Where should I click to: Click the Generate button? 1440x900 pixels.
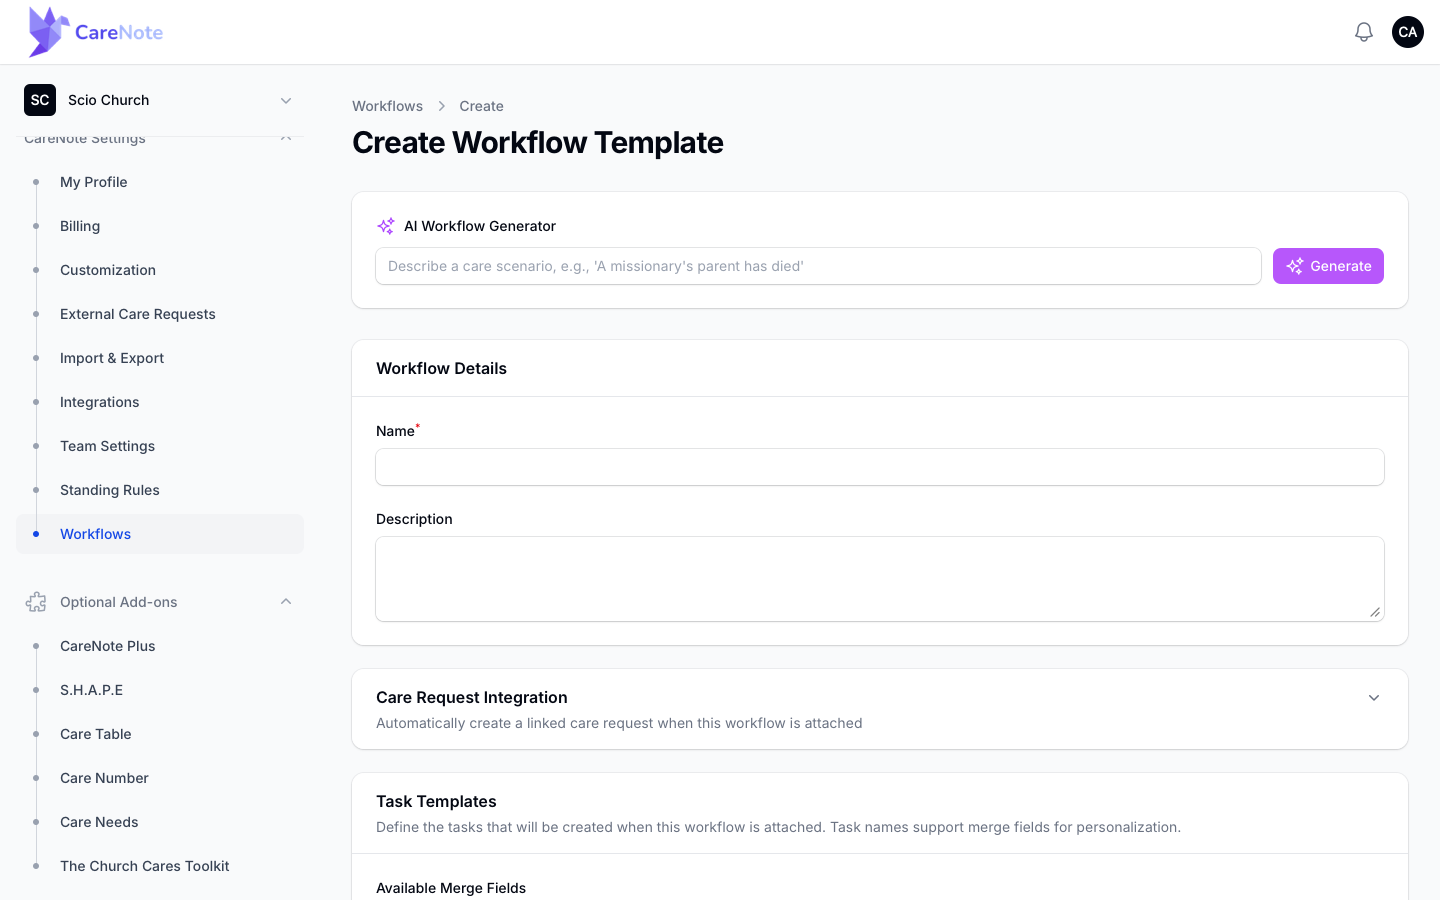click(1328, 266)
